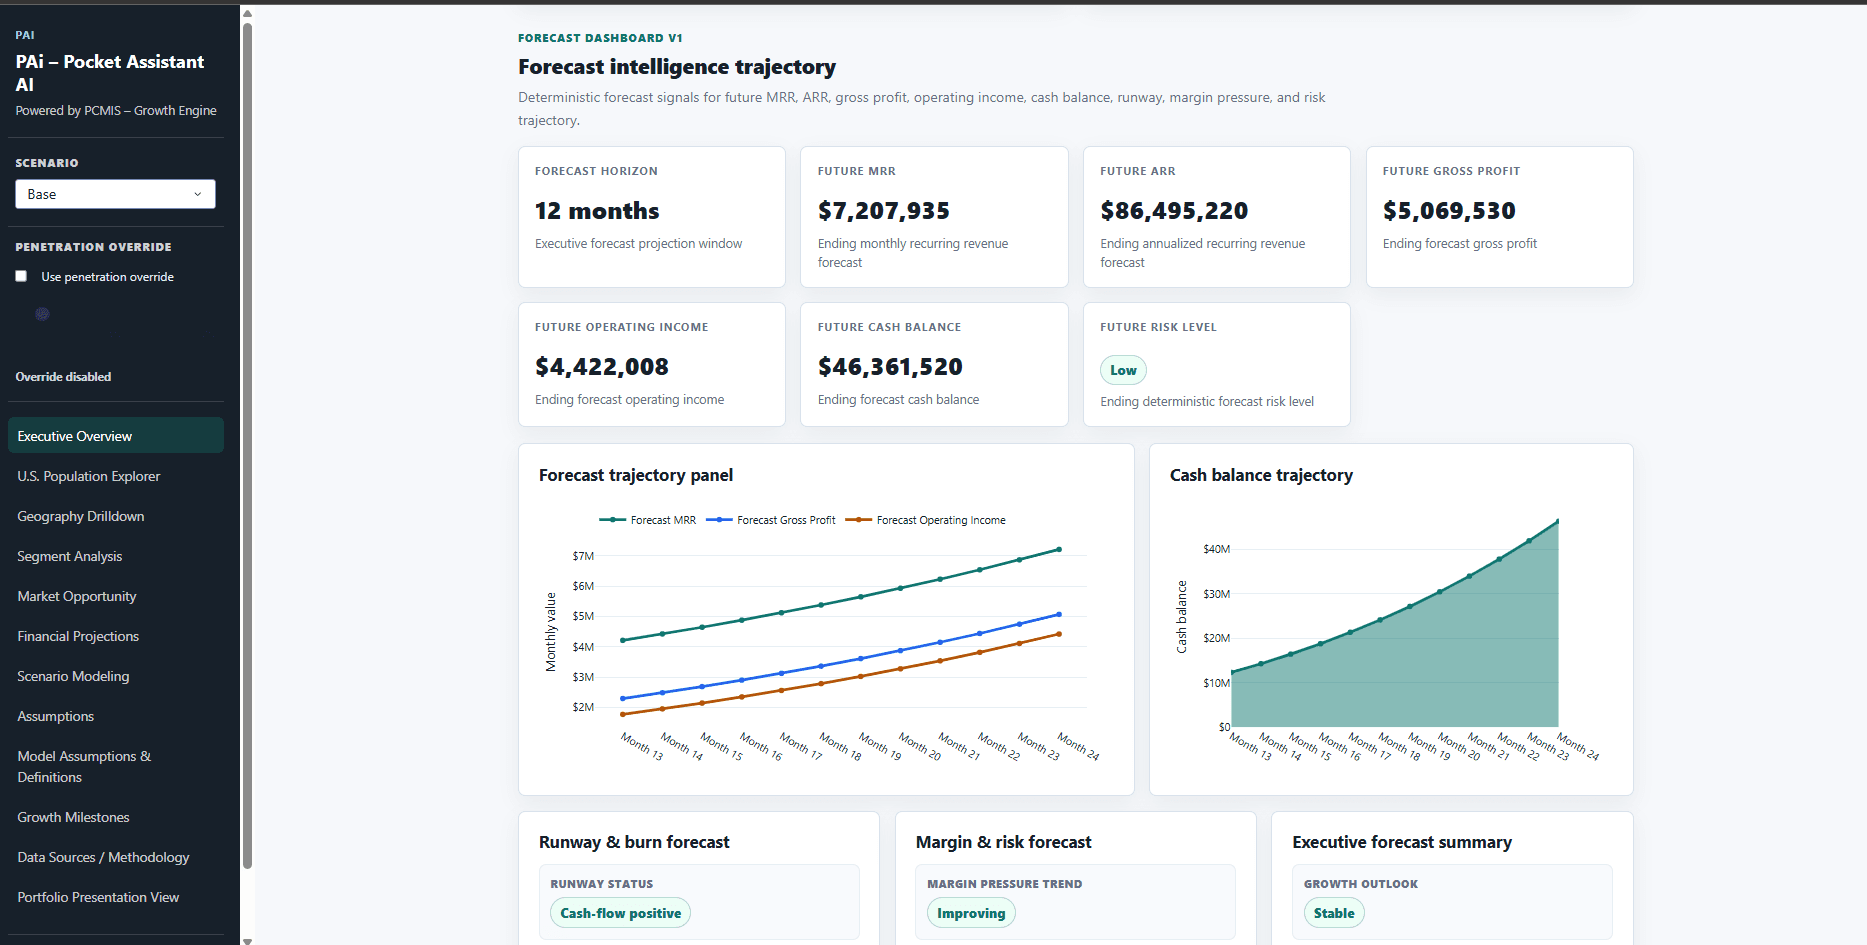Enable the Use penetration override checkbox

tap(21, 276)
